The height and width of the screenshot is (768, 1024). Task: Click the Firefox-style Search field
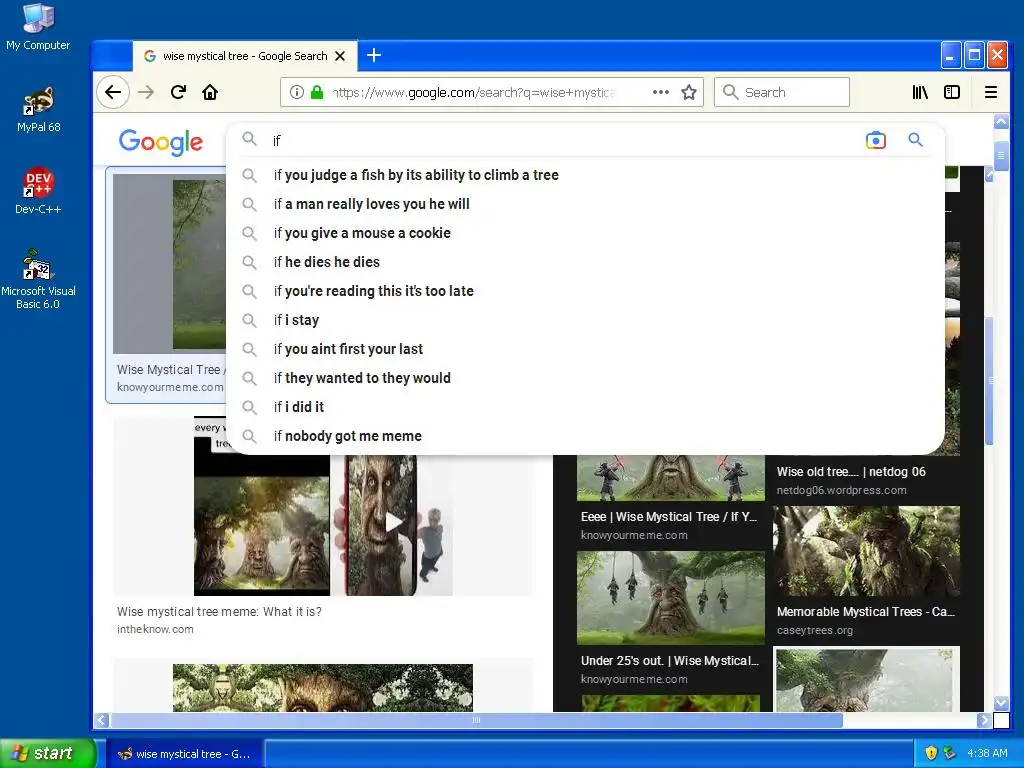[782, 92]
